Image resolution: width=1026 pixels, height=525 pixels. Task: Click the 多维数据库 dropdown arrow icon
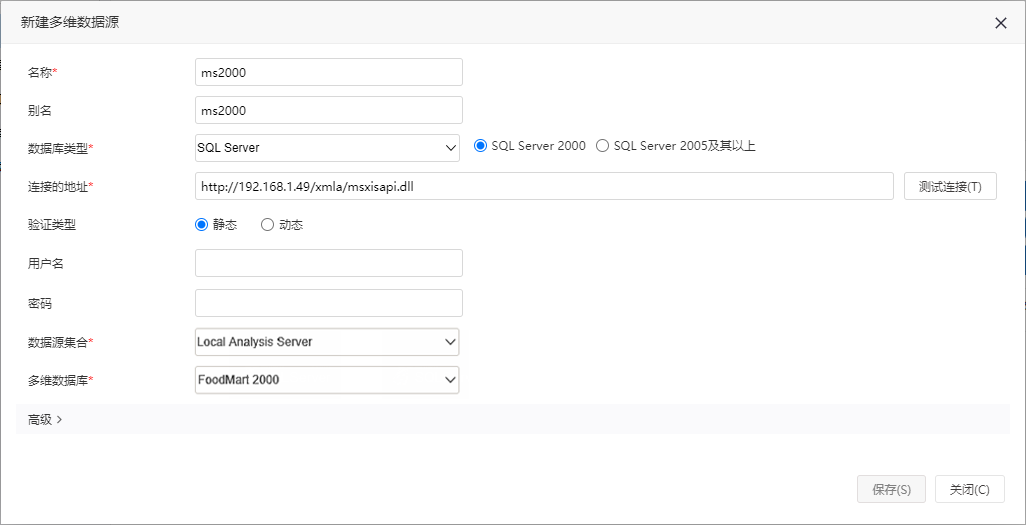[x=450, y=379]
